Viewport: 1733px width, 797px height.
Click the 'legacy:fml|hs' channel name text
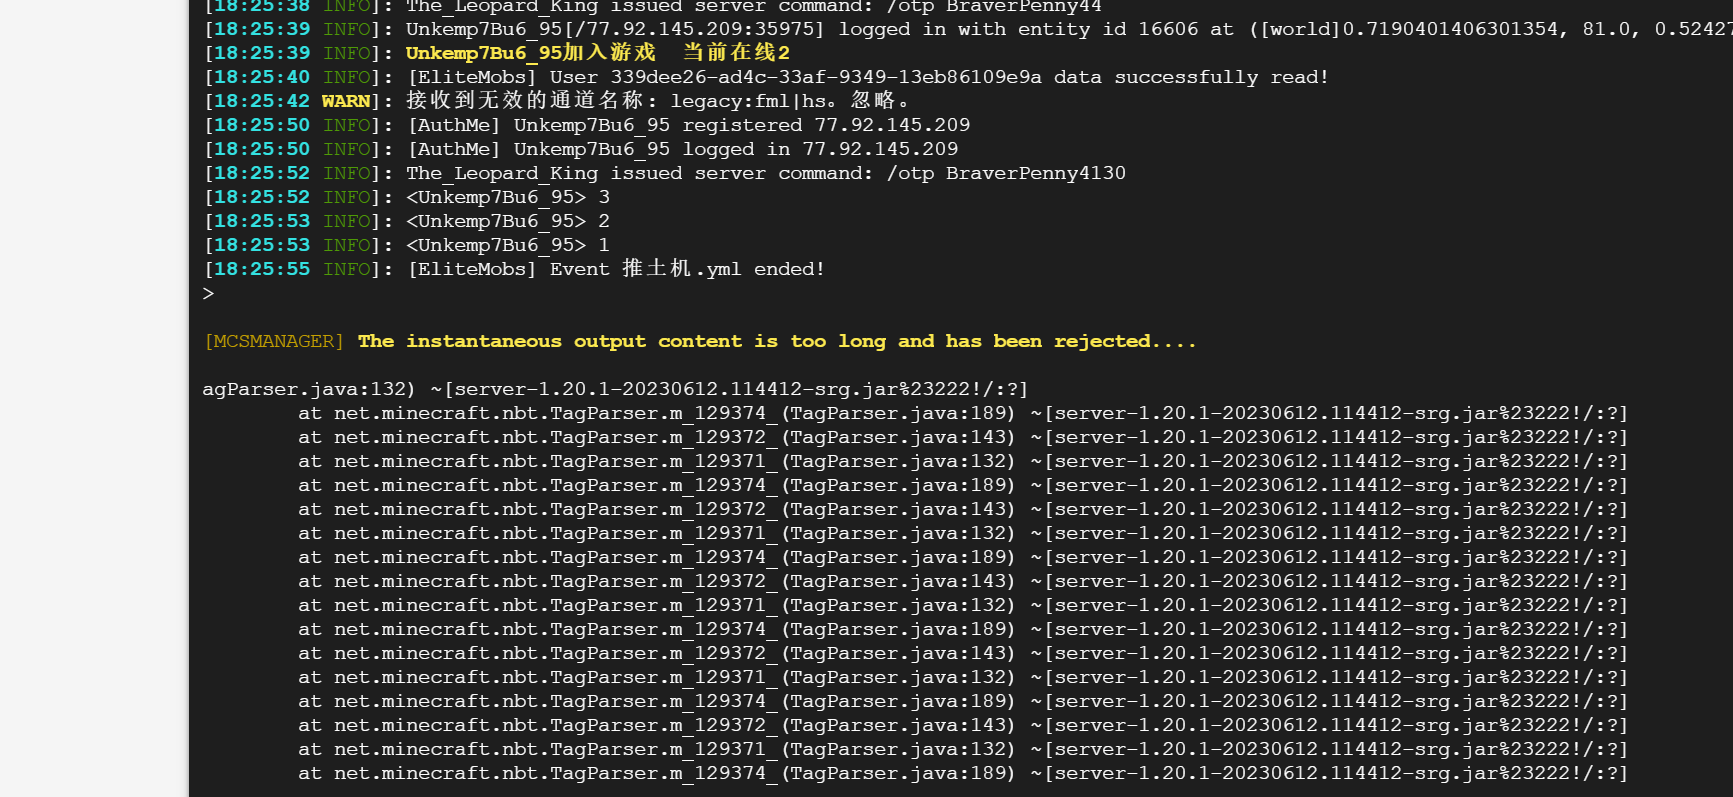[x=748, y=101]
